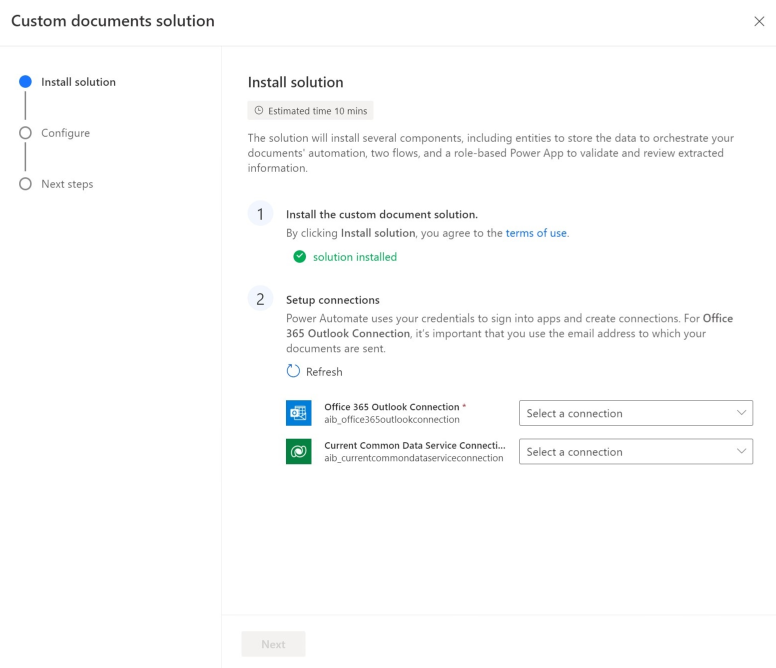Expand the Outlook connection dropdown chevron arrow
The height and width of the screenshot is (668, 776).
pos(741,413)
